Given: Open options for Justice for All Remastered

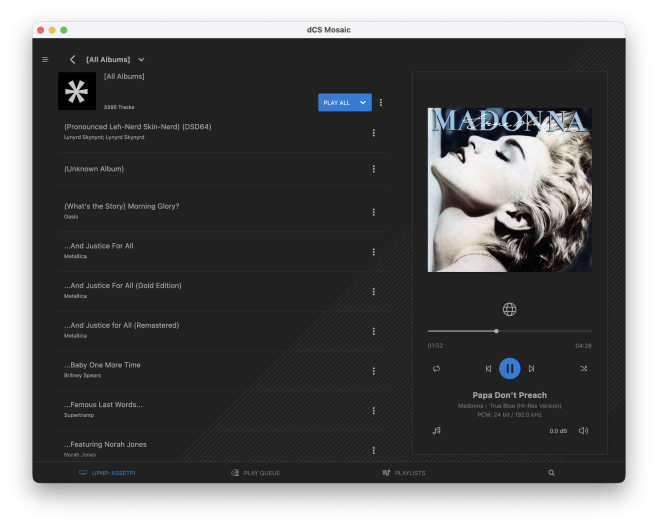Looking at the screenshot, I should point(373,331).
